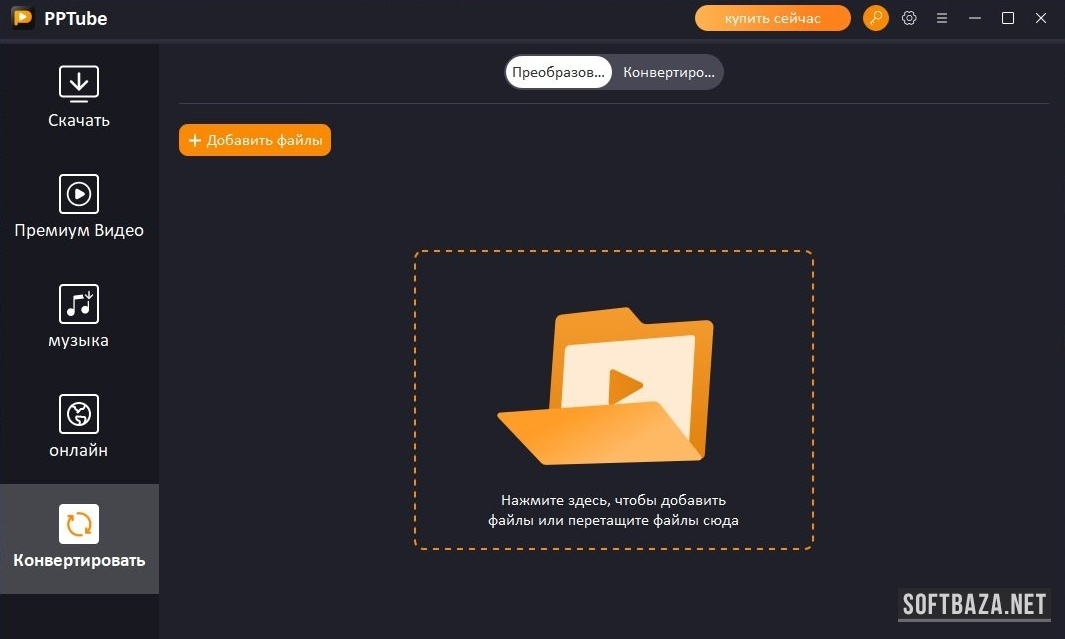Close the PPTube window
Screen dimensions: 1065x639
point(1041,18)
